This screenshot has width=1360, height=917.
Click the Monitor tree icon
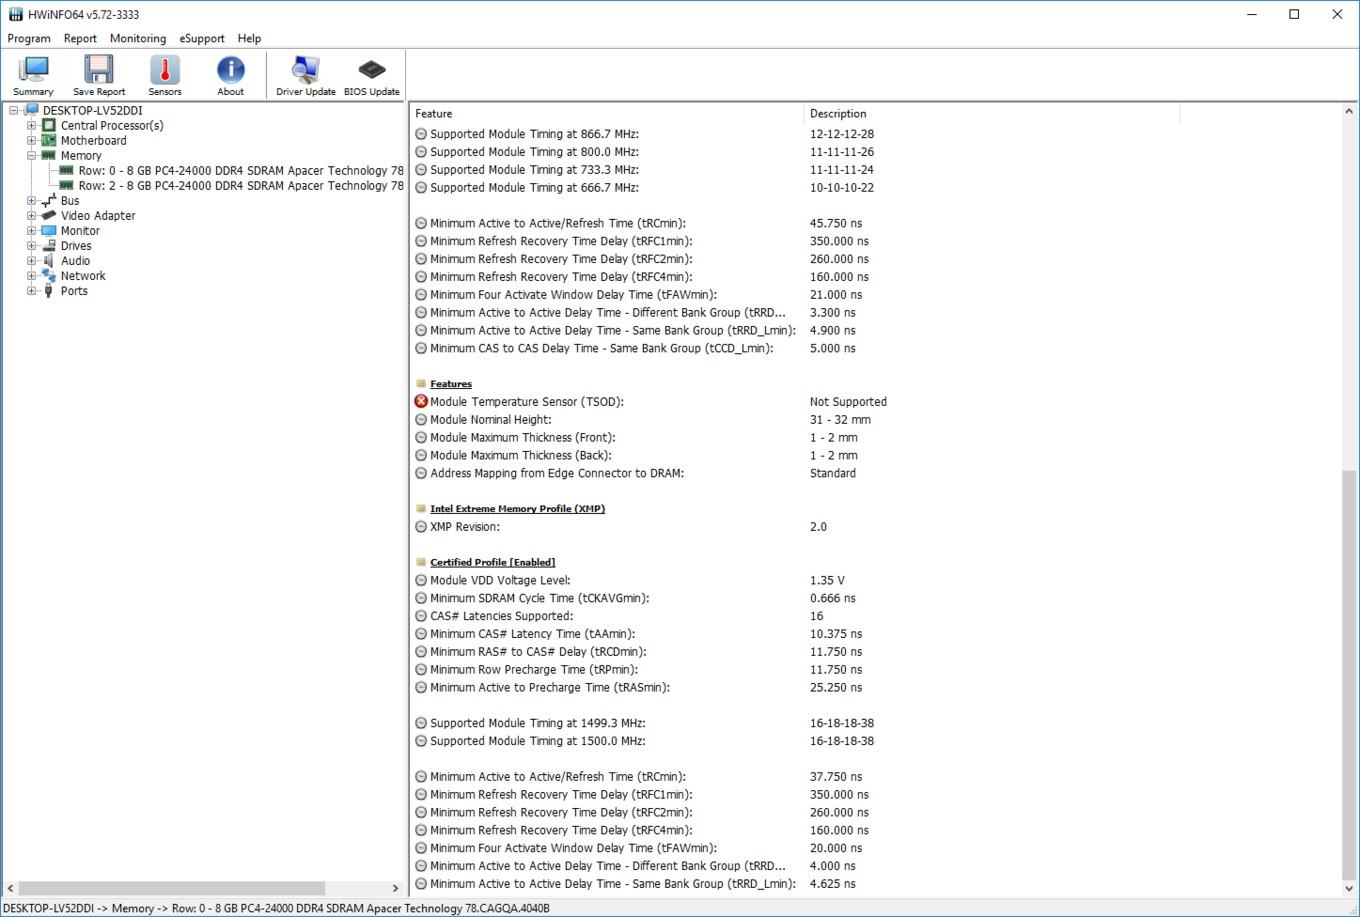[49, 230]
